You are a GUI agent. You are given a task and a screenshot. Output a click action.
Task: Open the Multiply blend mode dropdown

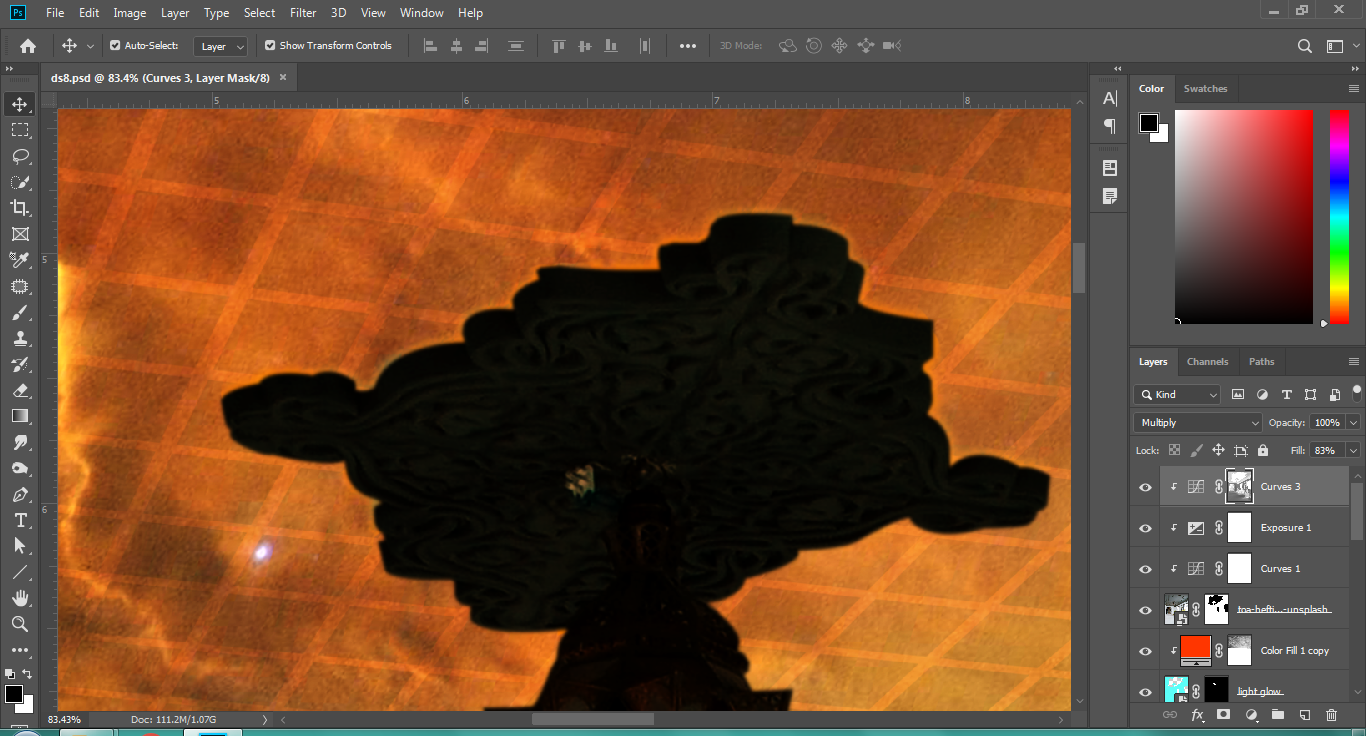[x=1196, y=423]
